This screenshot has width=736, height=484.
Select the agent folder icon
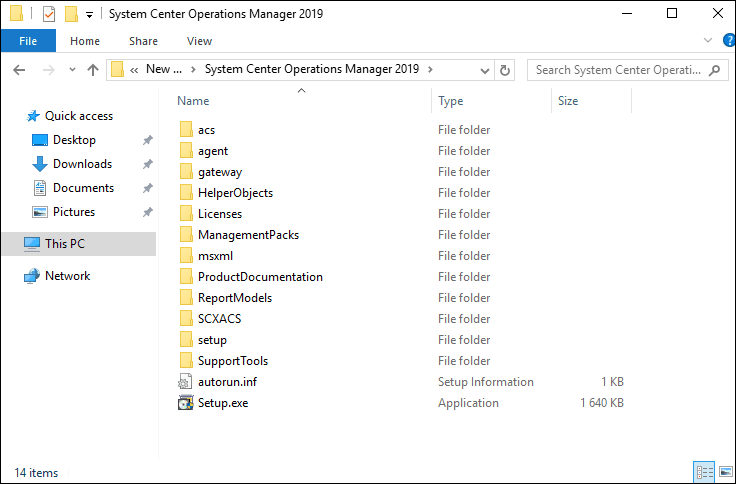(x=186, y=151)
